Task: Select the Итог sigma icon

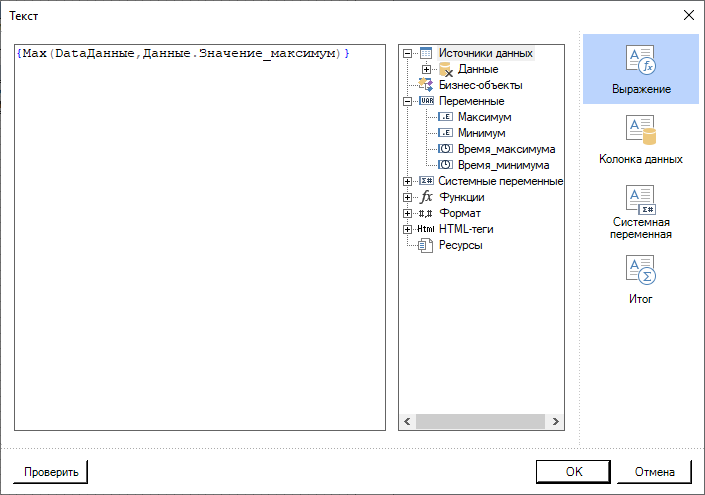Action: pyautogui.click(x=641, y=270)
